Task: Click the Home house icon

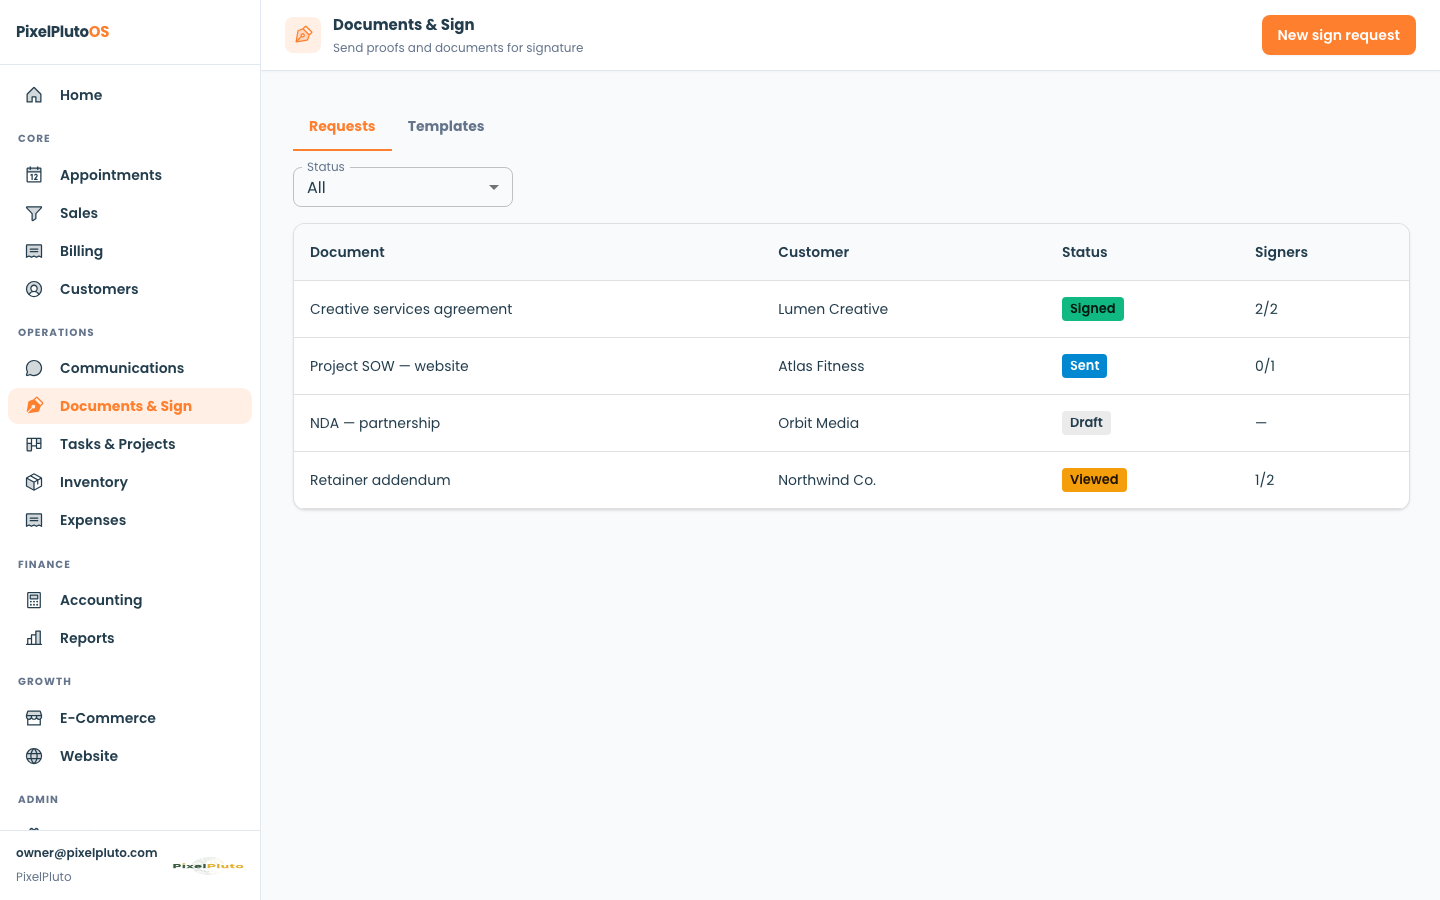Action: [x=34, y=95]
